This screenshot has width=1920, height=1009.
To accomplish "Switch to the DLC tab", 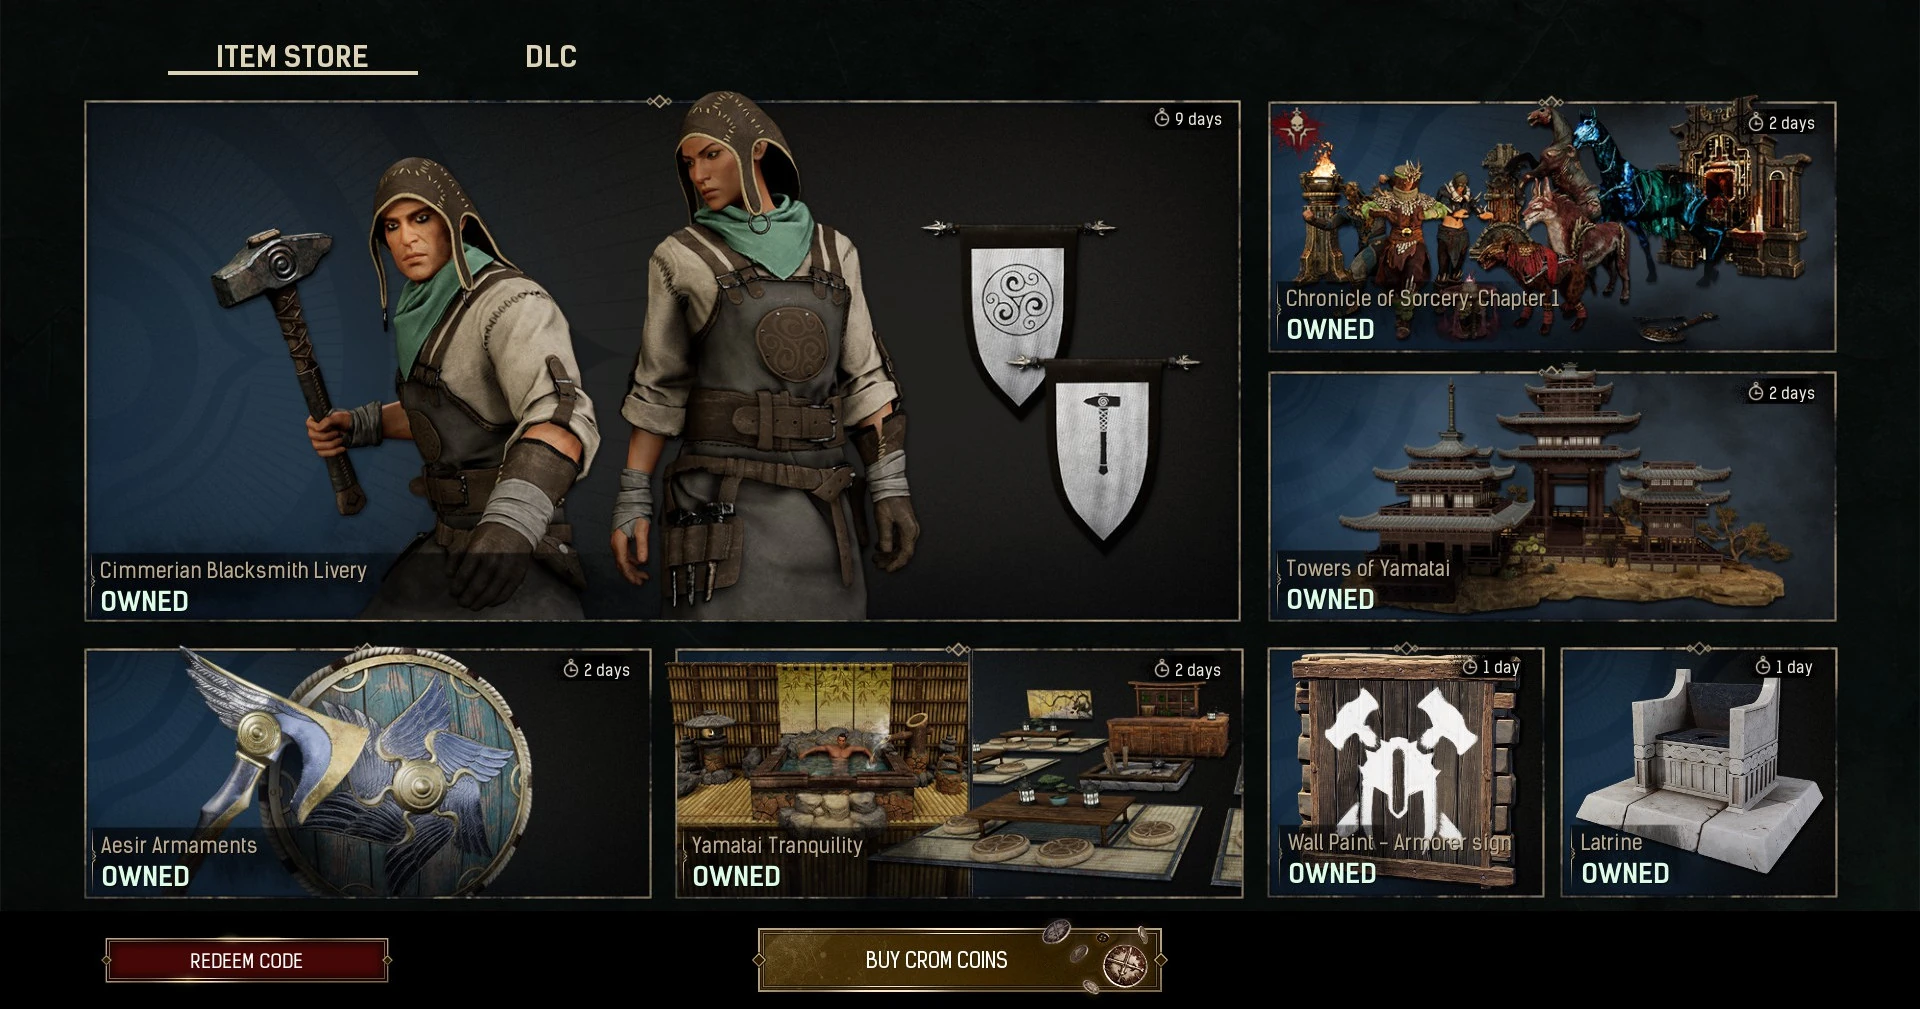I will point(551,57).
